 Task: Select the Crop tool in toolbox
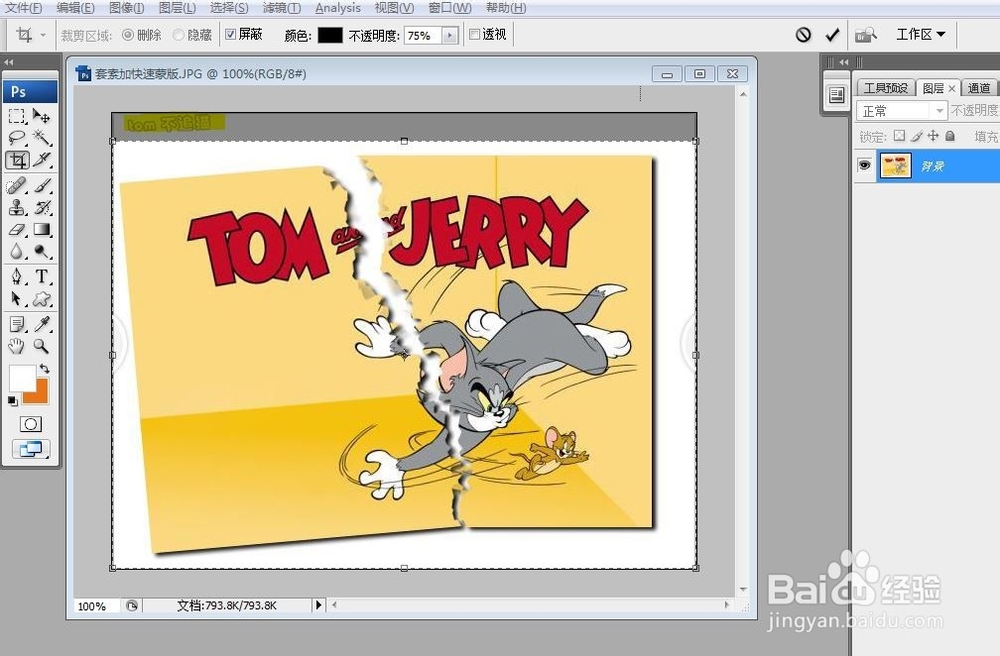(x=17, y=160)
